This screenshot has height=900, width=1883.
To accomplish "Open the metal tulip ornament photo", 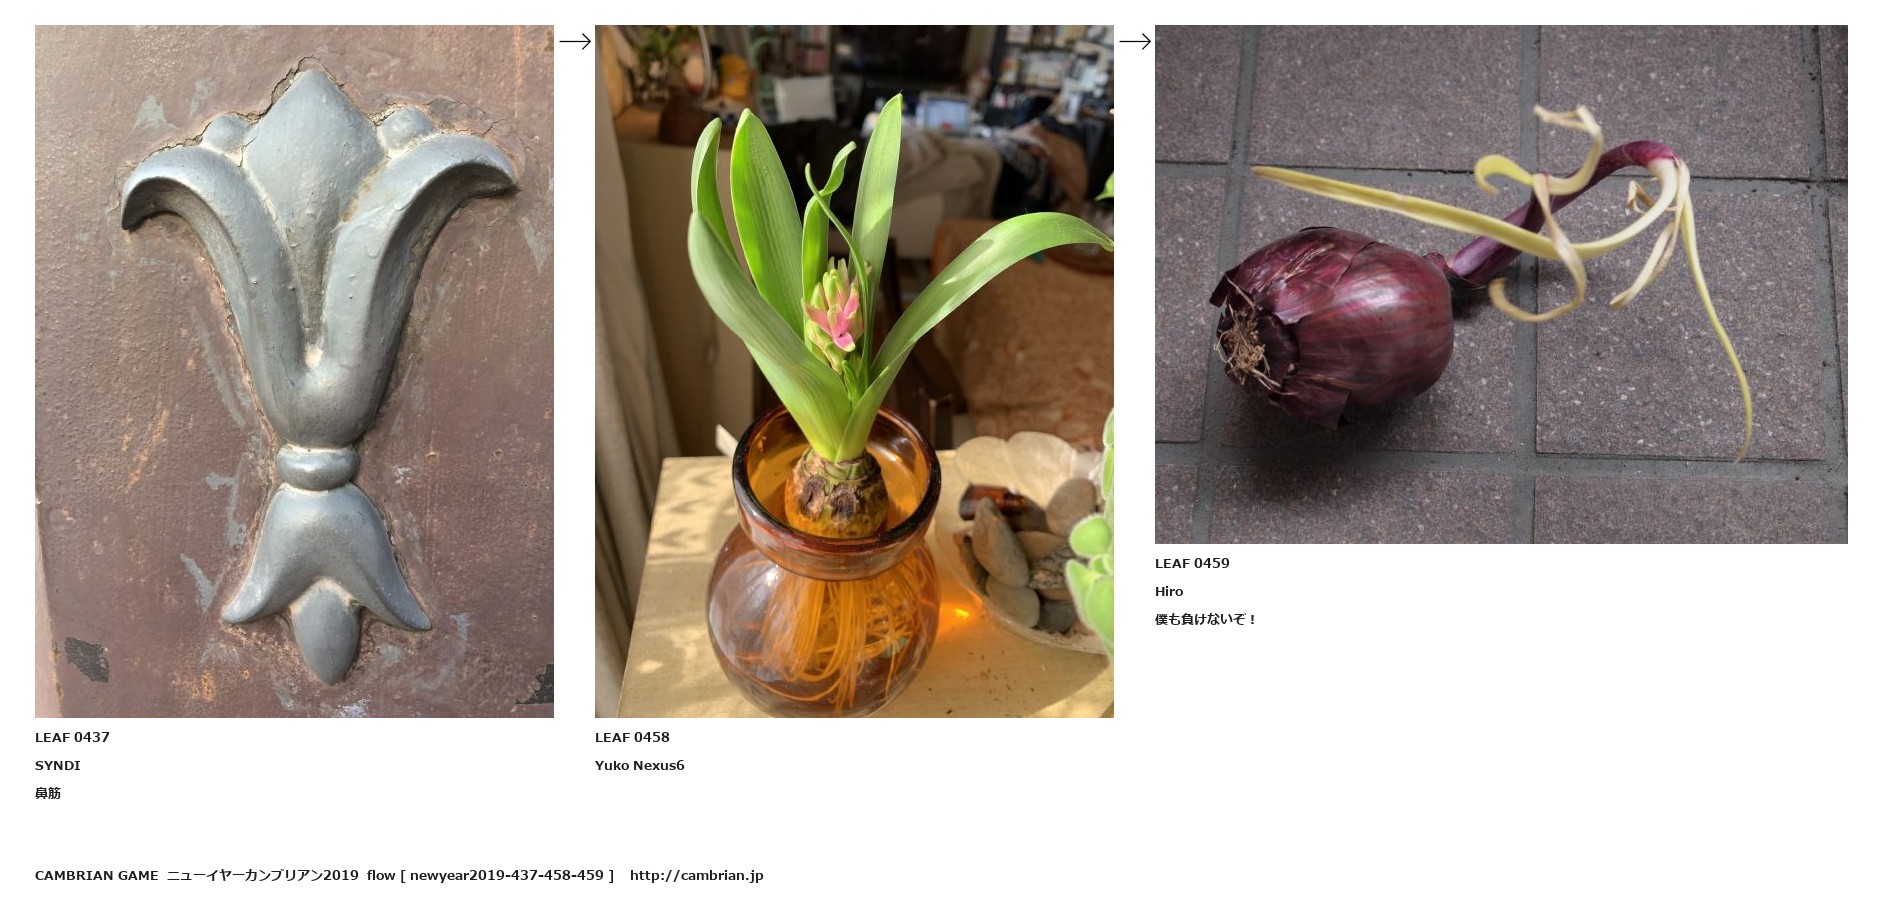I will tap(294, 371).
